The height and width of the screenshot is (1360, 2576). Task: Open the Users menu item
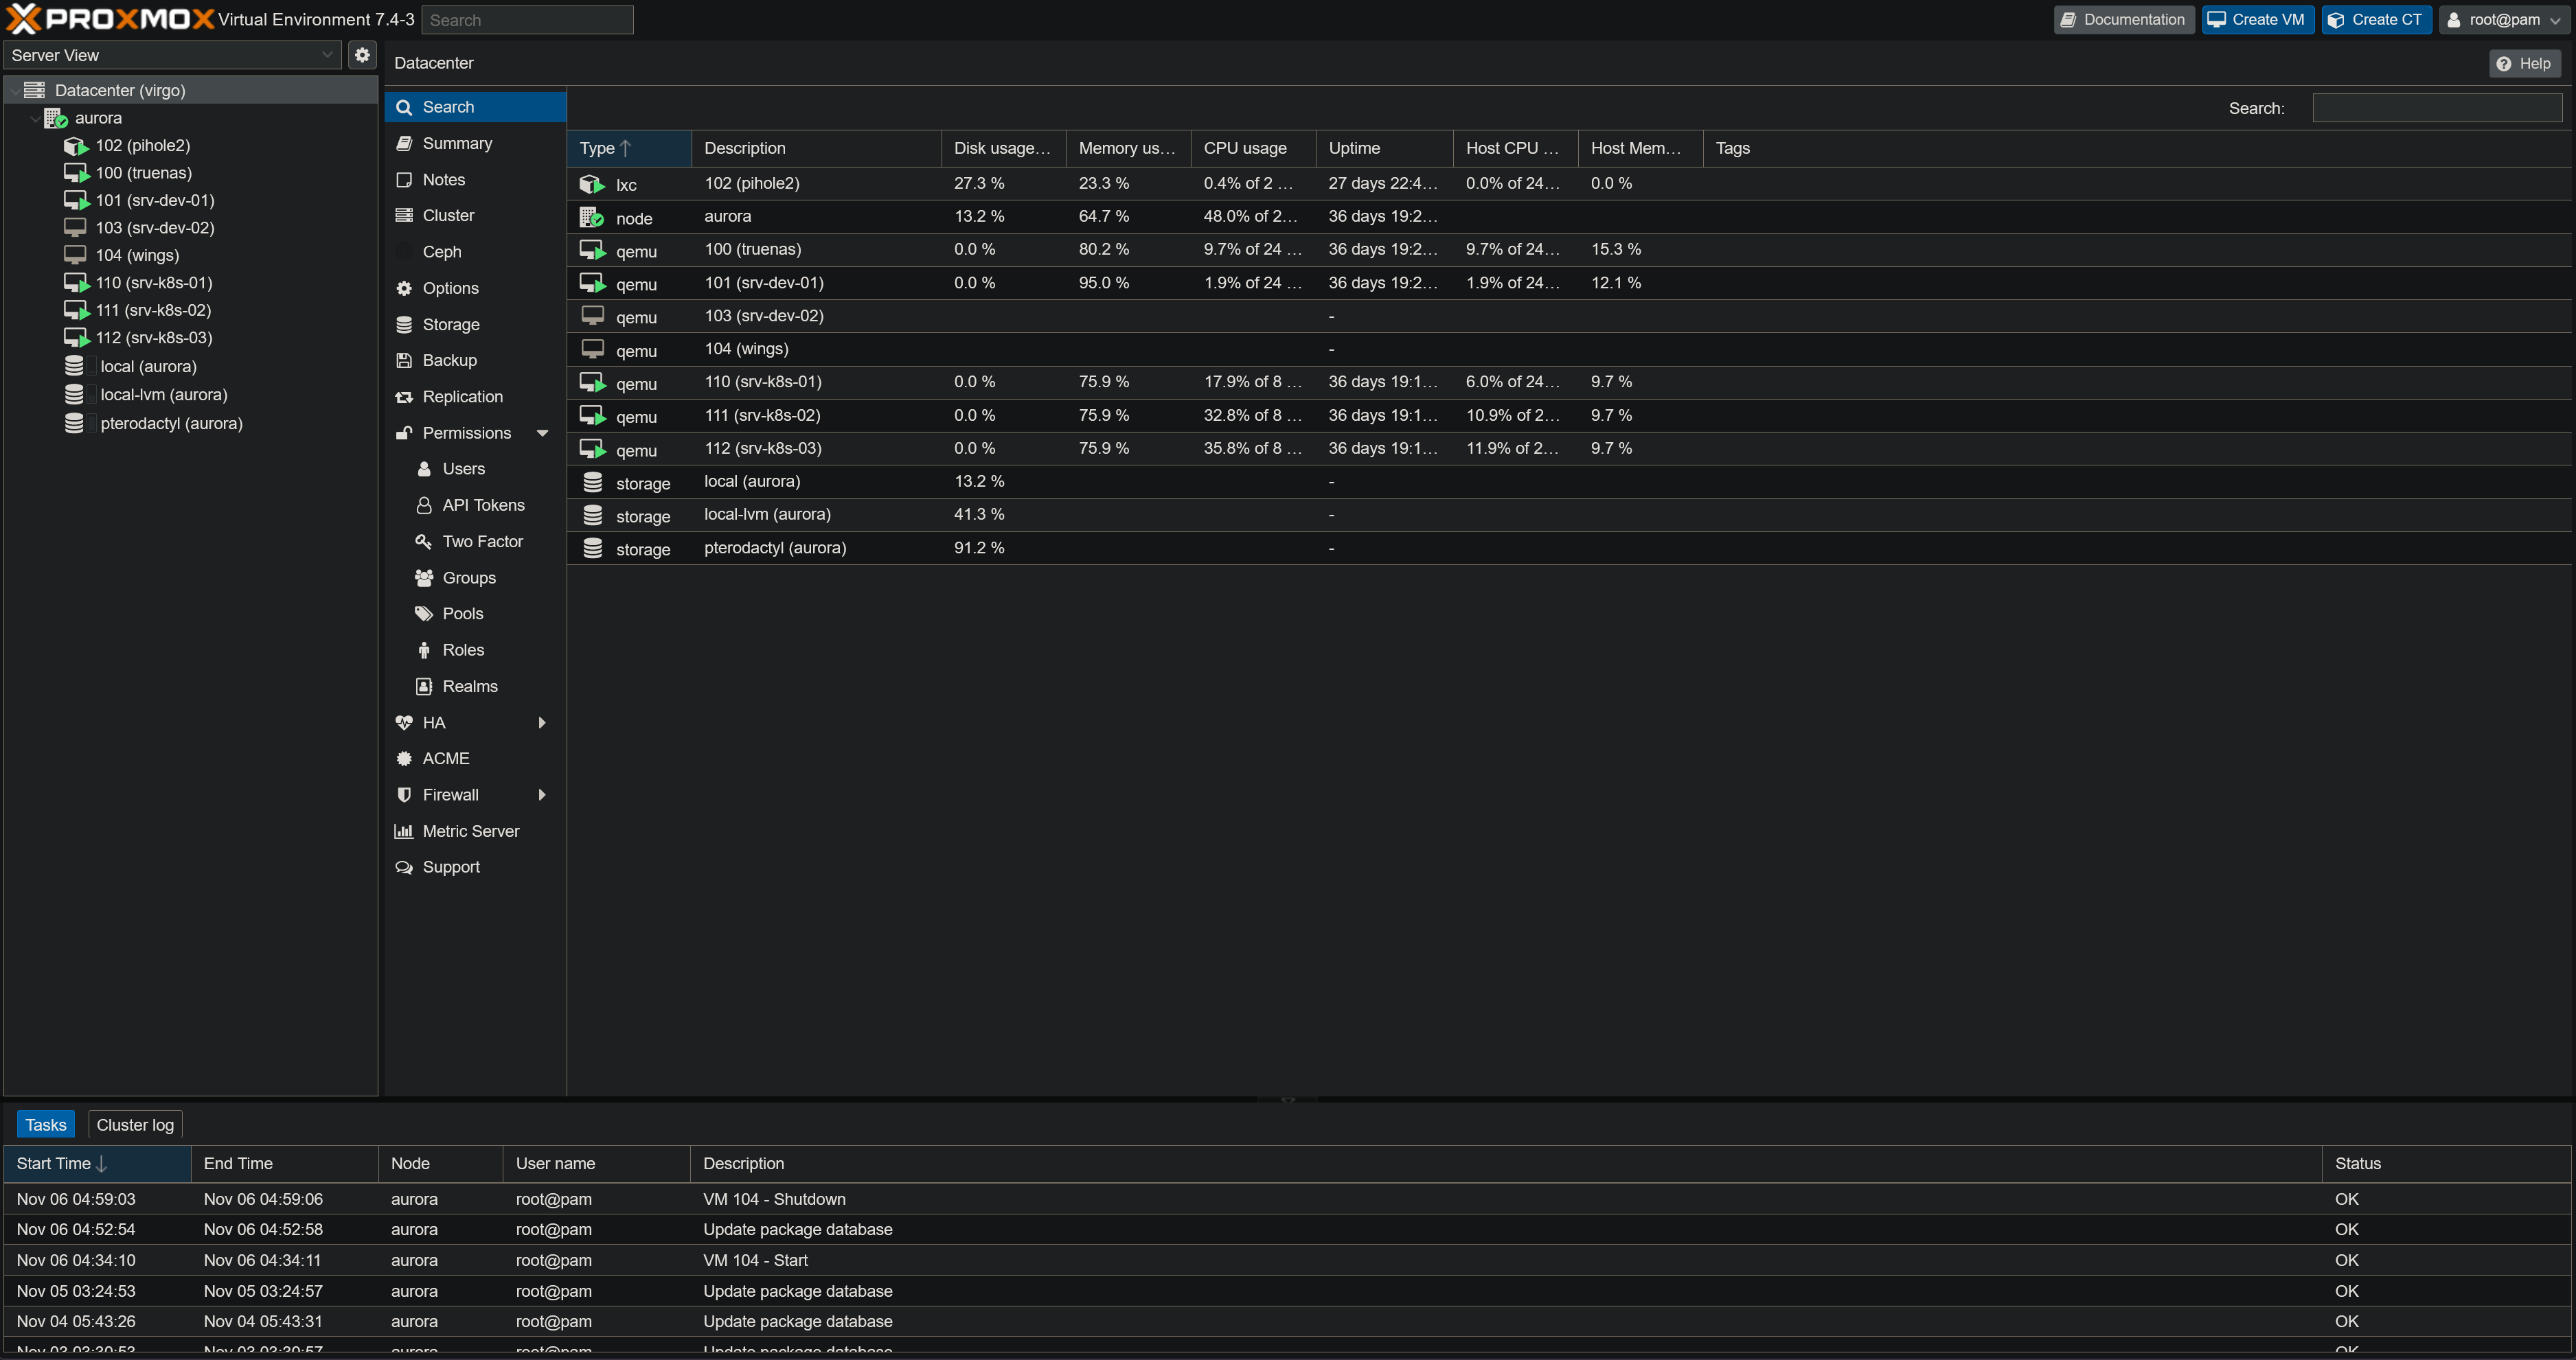click(475, 469)
